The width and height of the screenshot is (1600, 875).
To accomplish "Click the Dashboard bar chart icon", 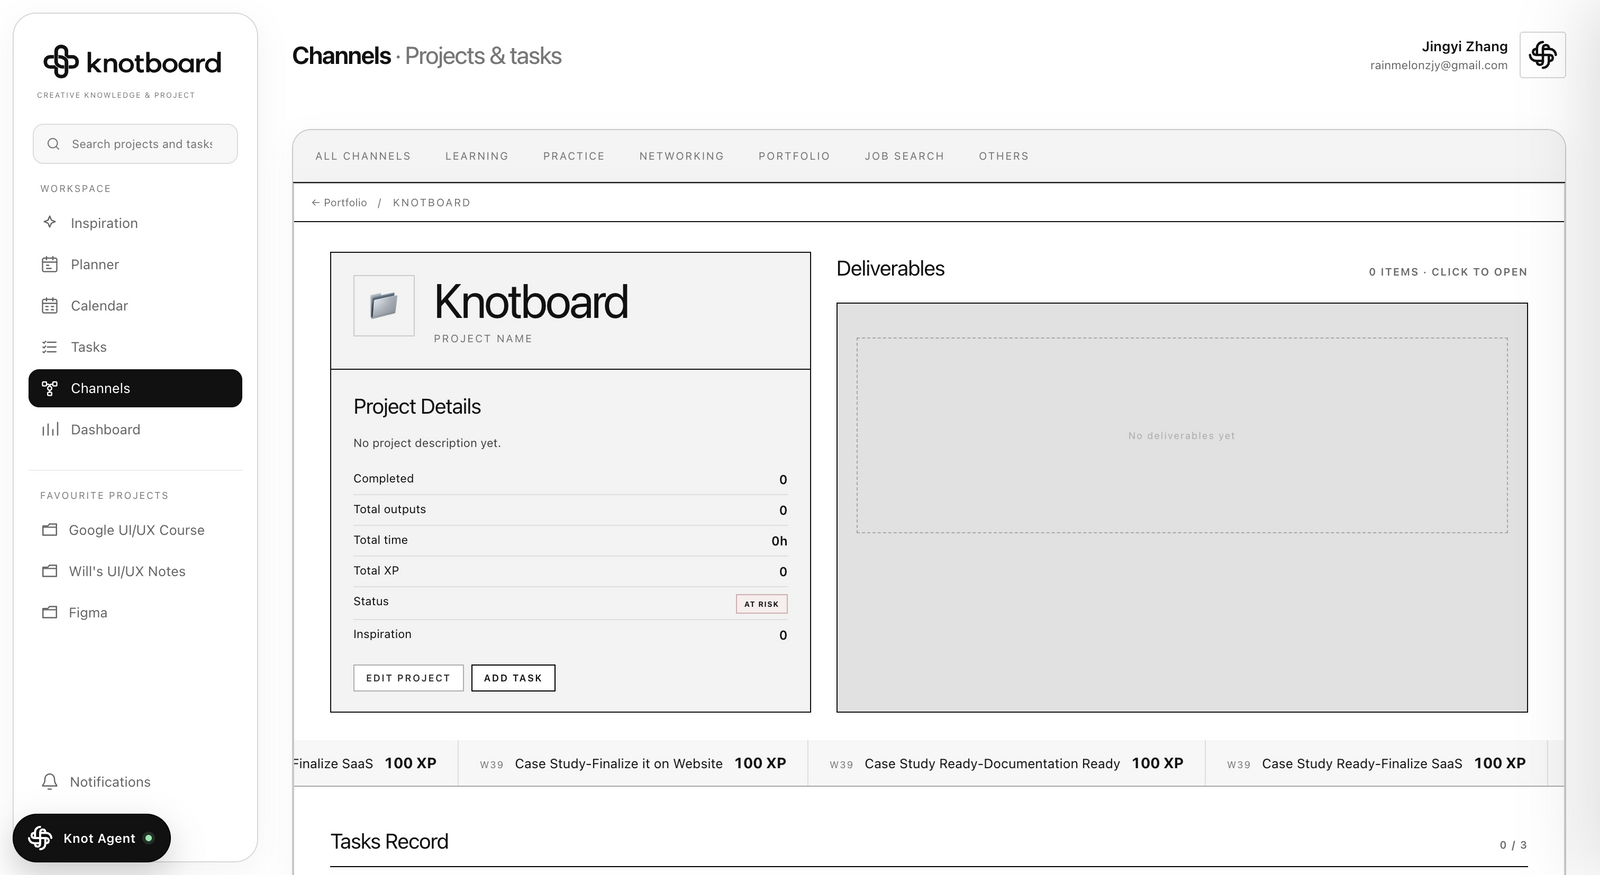I will [50, 429].
